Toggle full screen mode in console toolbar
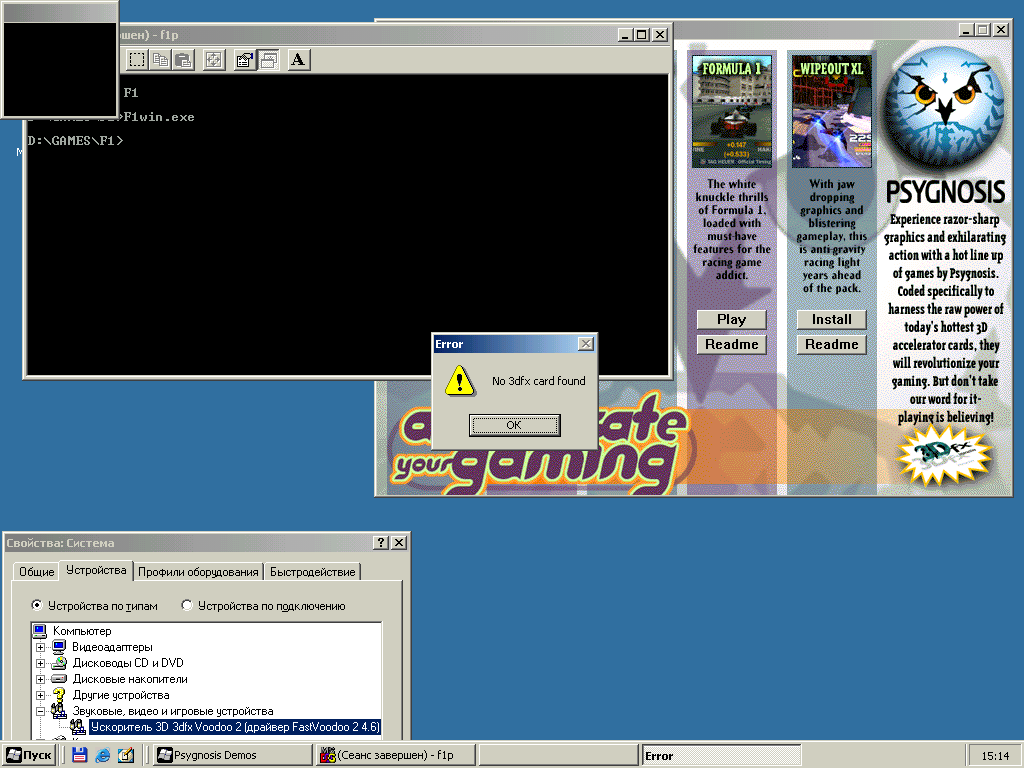Viewport: 1024px width, 768px height. (x=213, y=60)
